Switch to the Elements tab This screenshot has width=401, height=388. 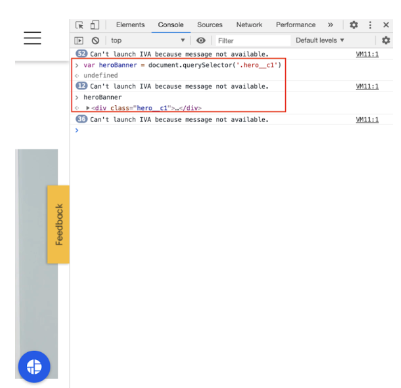(130, 25)
